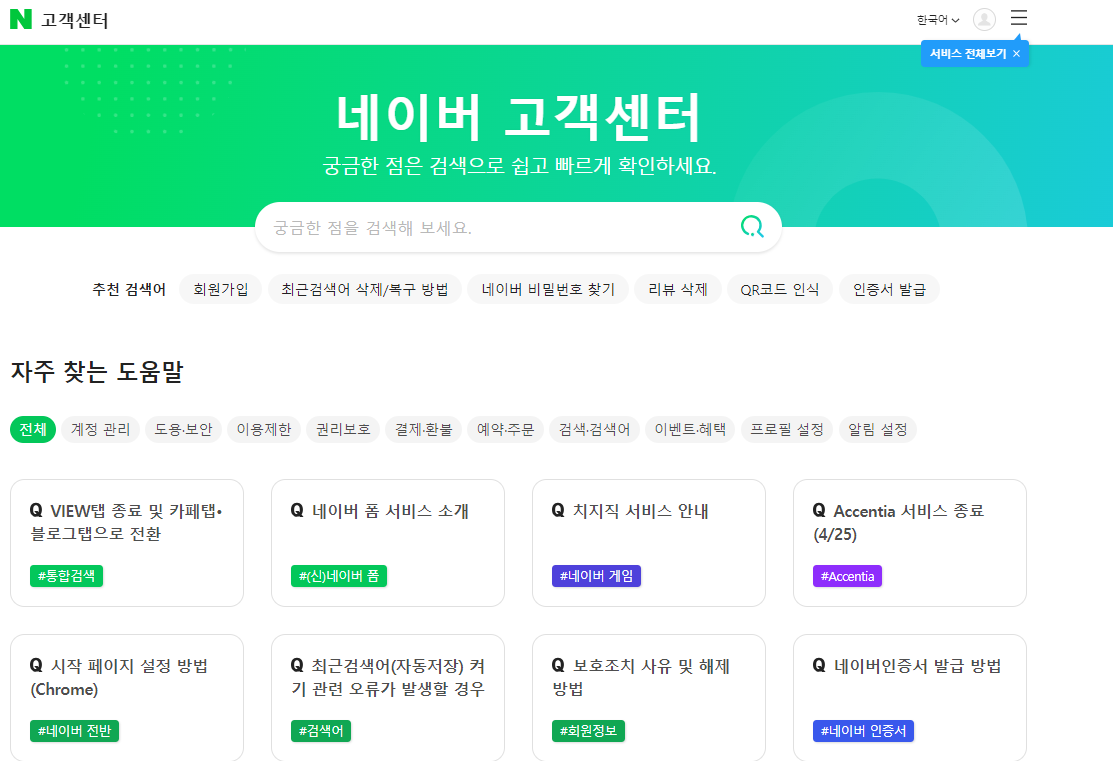Switch to the 권리보호 tab
Image resolution: width=1113 pixels, height=761 pixels.
coord(343,429)
